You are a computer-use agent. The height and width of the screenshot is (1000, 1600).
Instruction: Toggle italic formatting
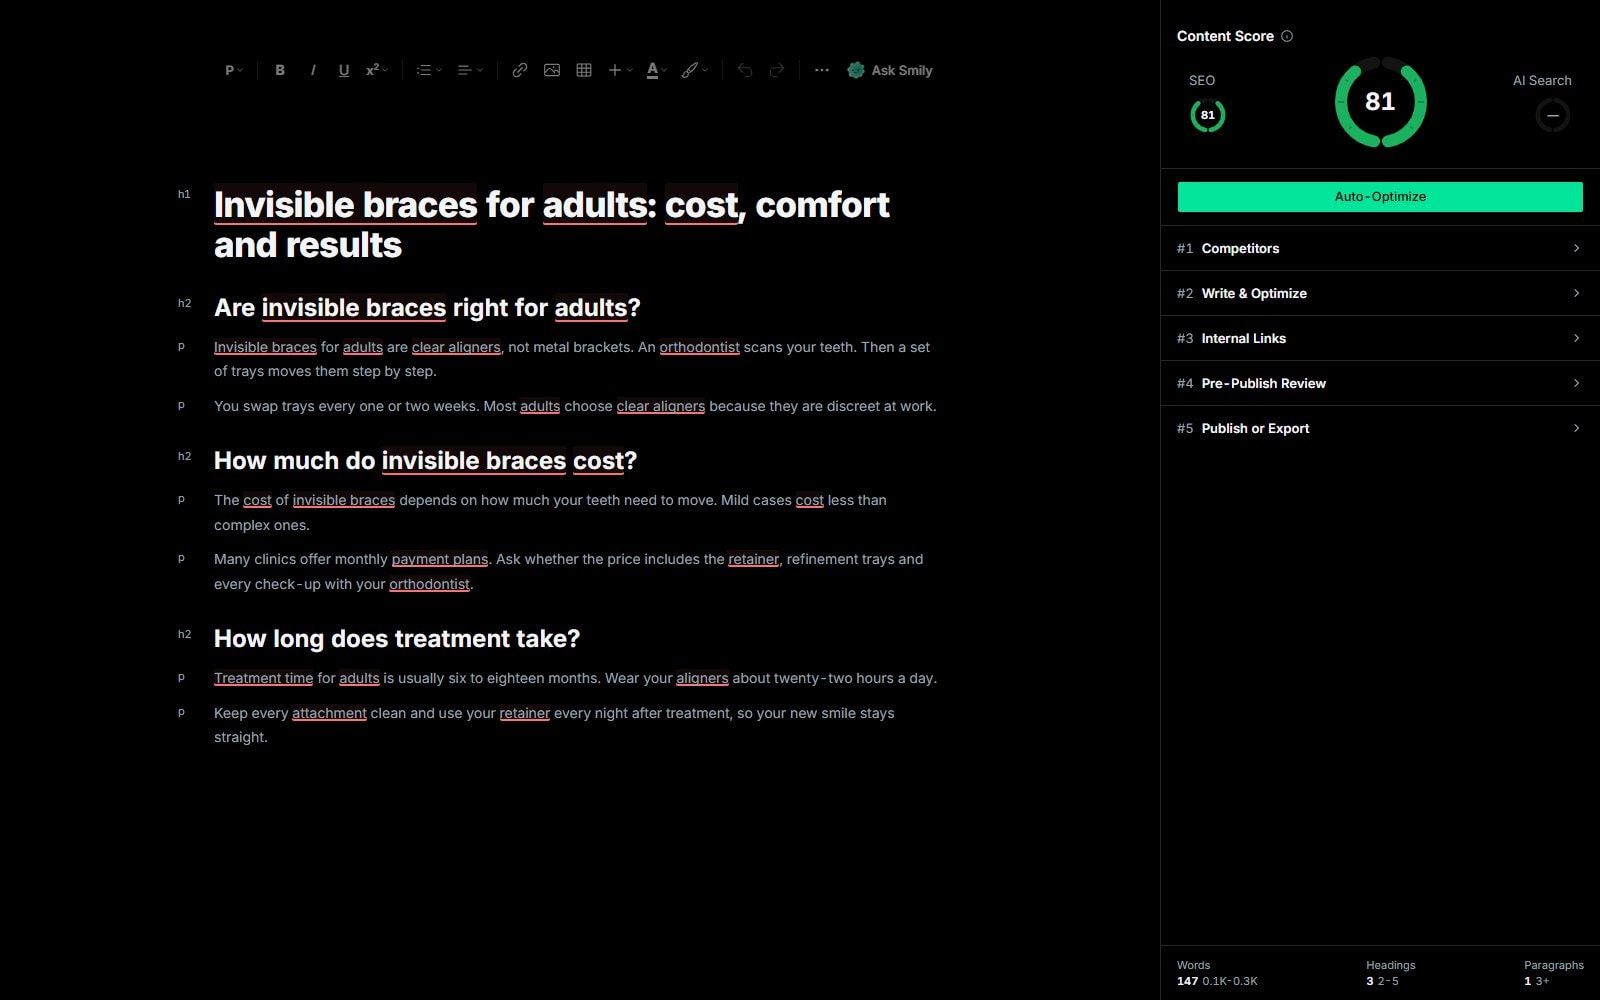(x=313, y=70)
